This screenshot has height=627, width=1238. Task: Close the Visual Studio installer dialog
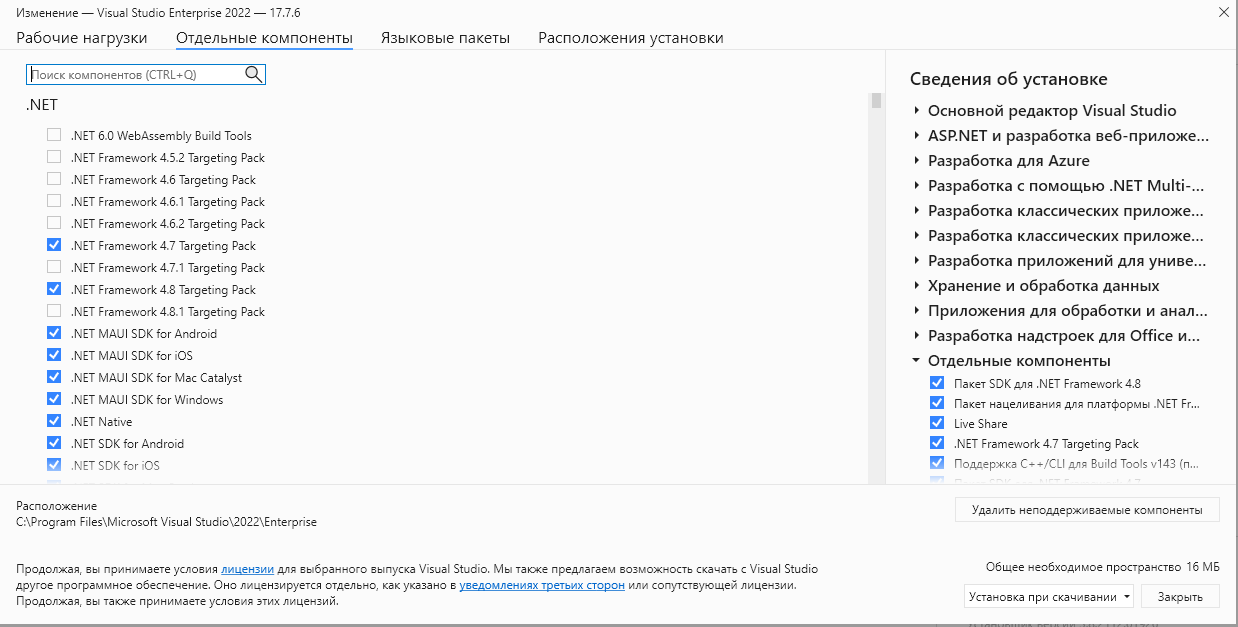pyautogui.click(x=1224, y=12)
